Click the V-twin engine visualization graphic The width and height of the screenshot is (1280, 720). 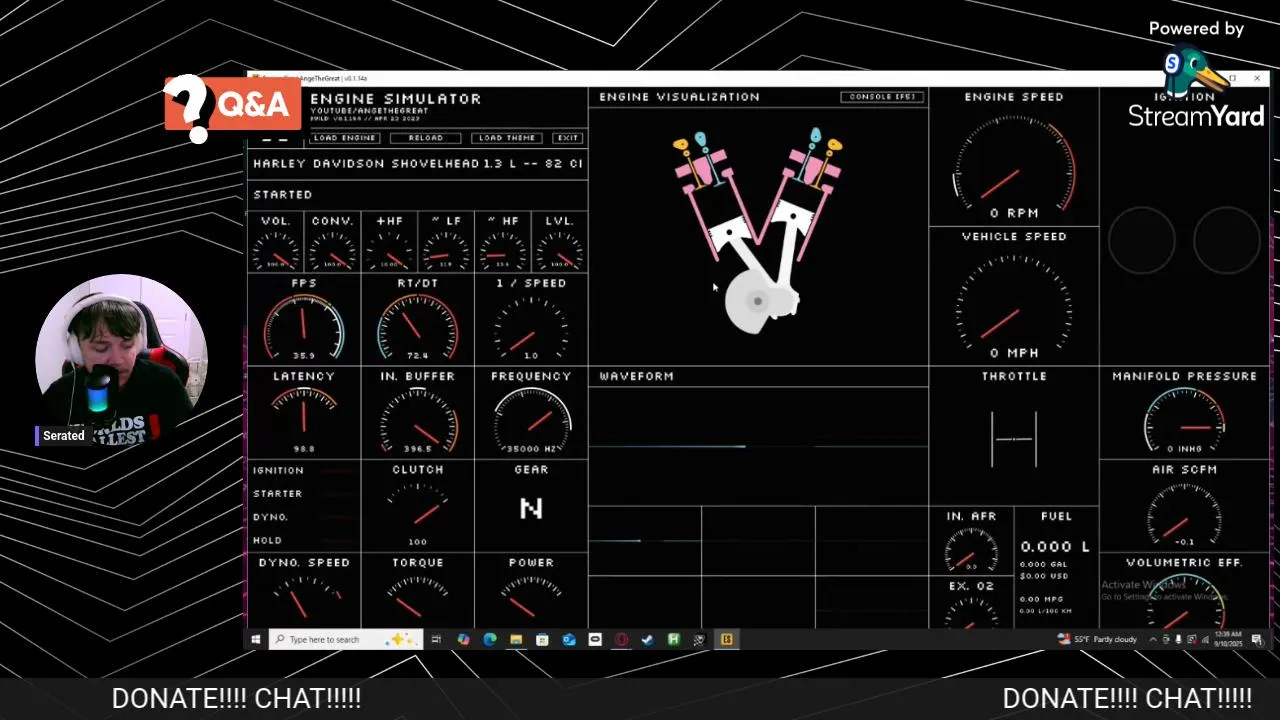(x=757, y=230)
